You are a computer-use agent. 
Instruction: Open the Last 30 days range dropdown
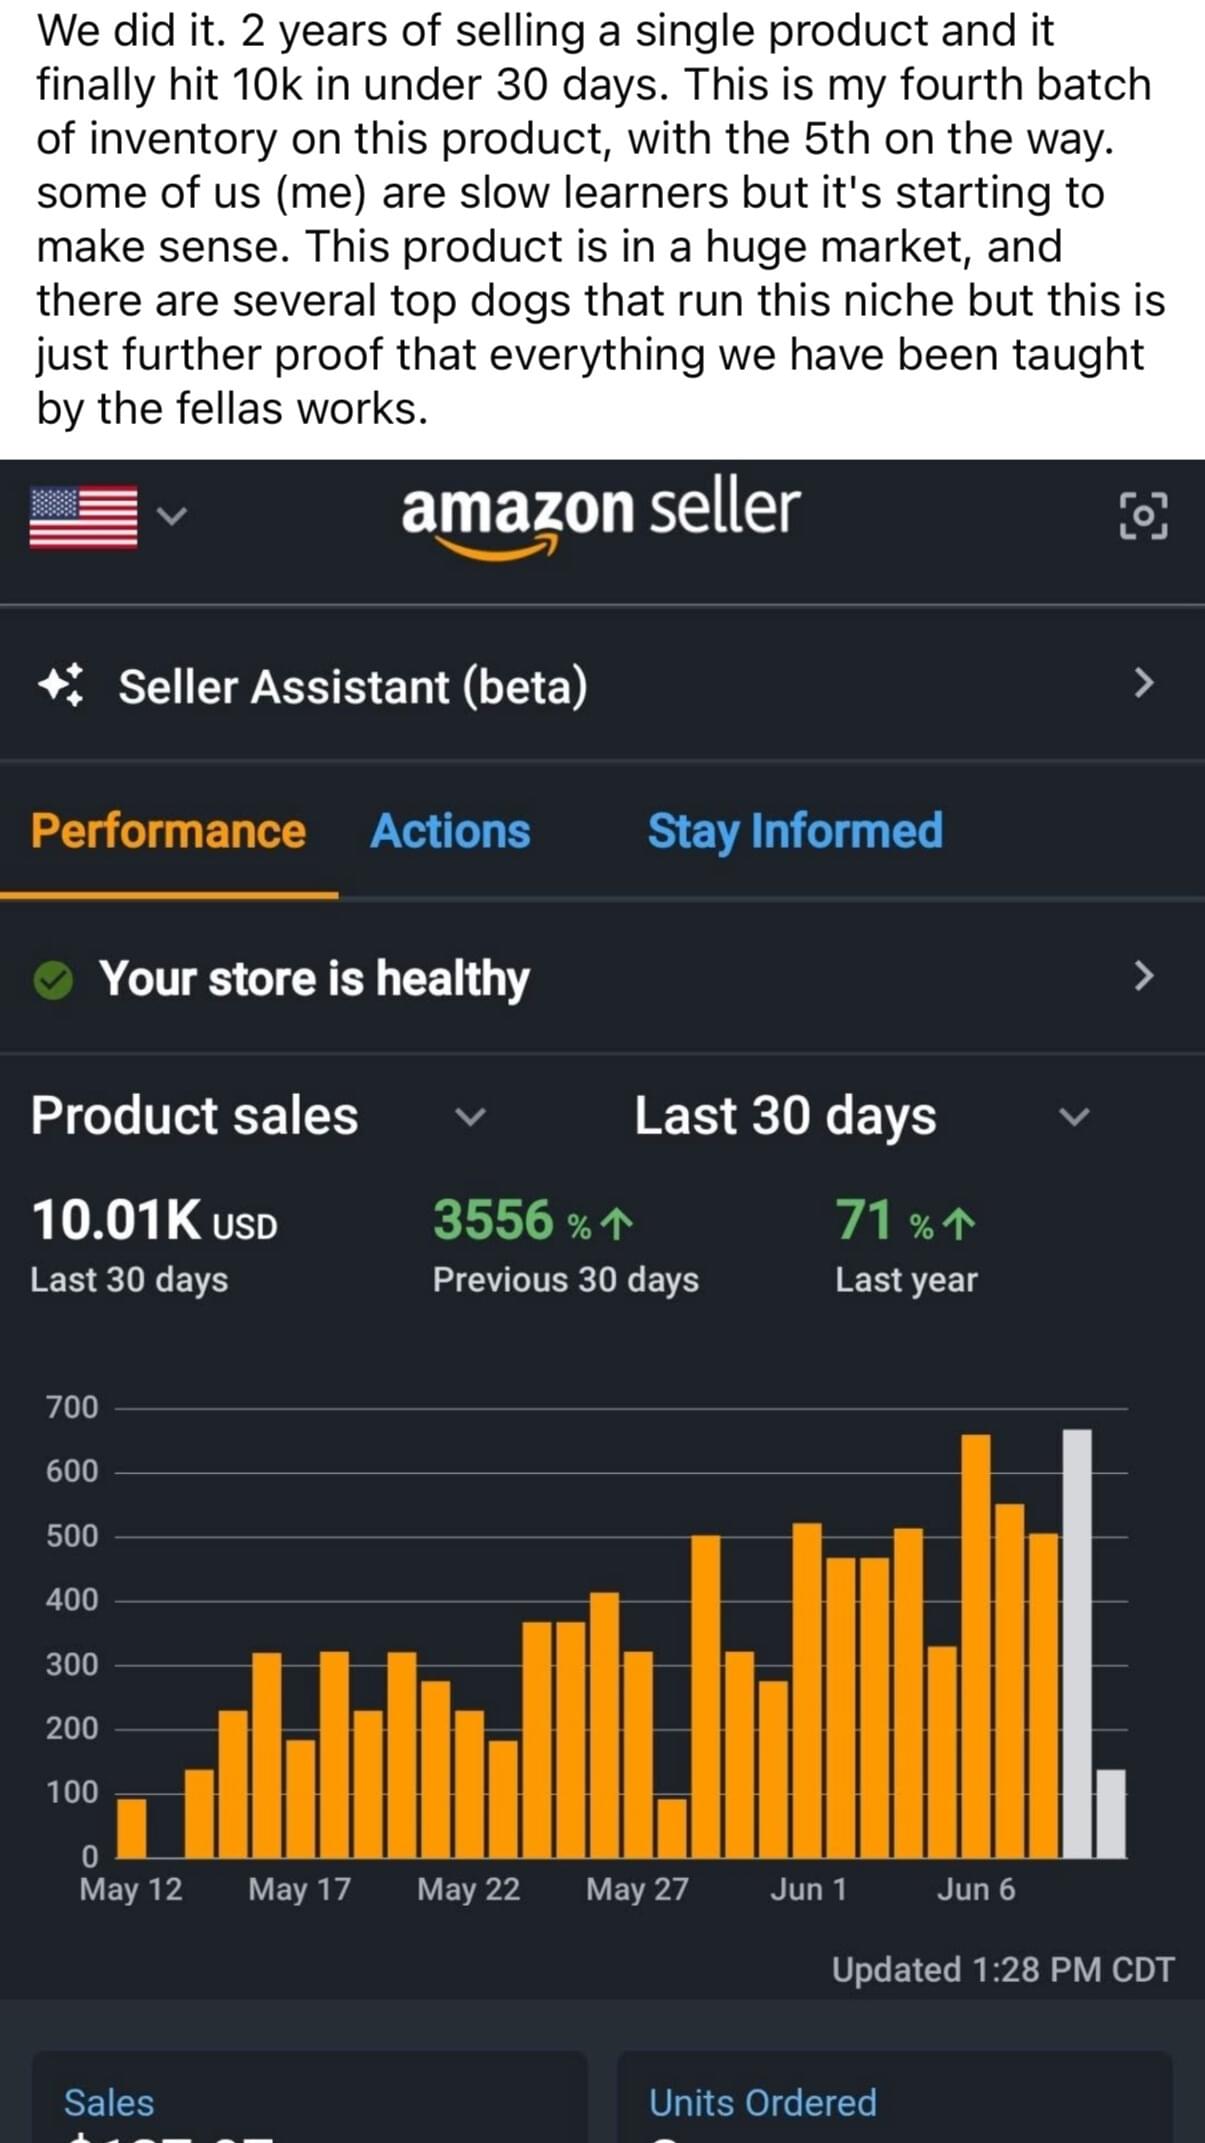(x=1073, y=1116)
